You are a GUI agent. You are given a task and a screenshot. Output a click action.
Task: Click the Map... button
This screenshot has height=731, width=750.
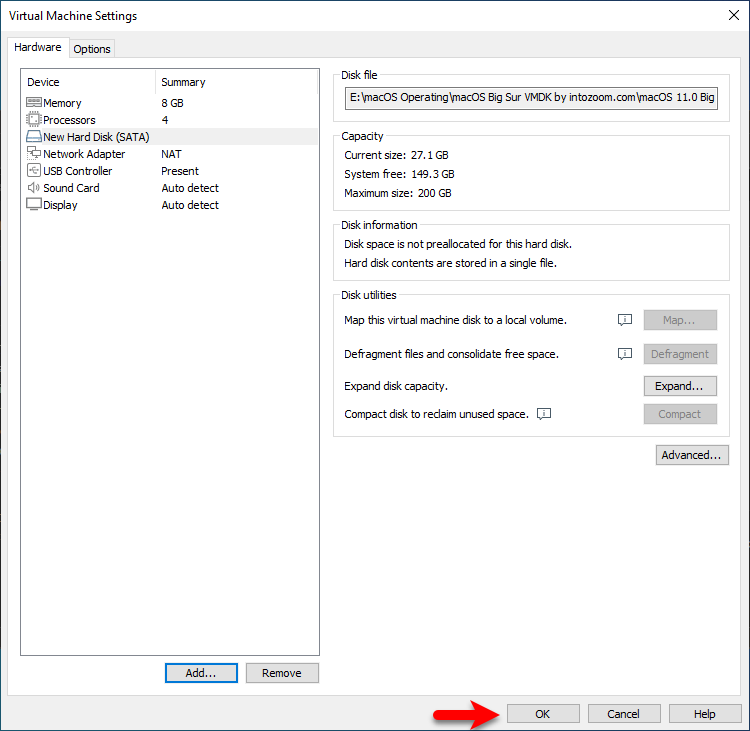[680, 320]
